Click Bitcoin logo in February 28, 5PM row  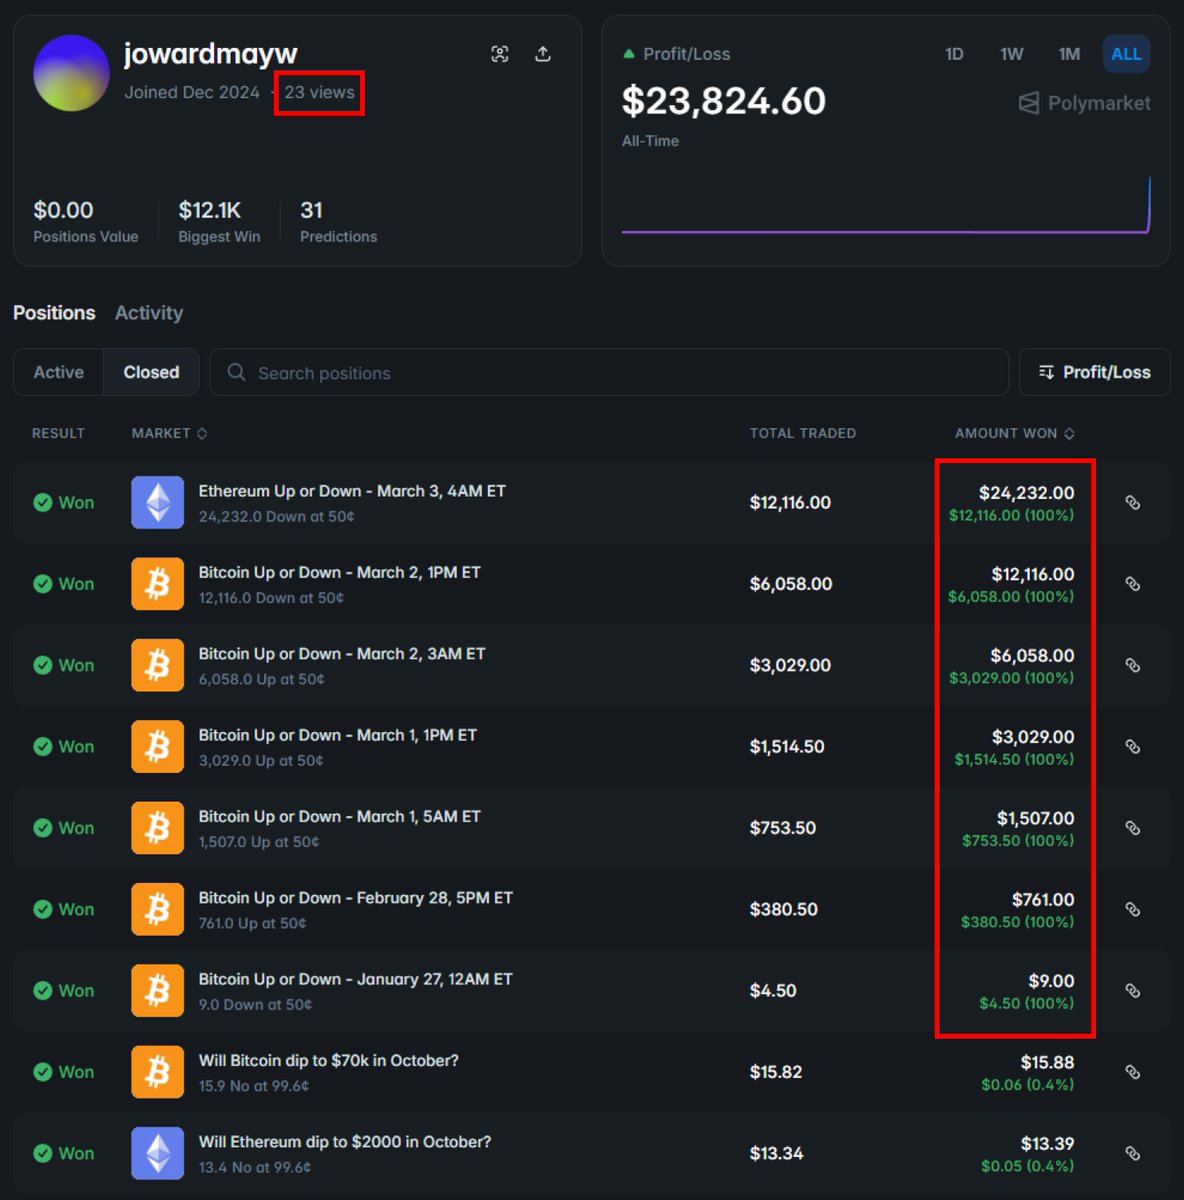coord(158,909)
